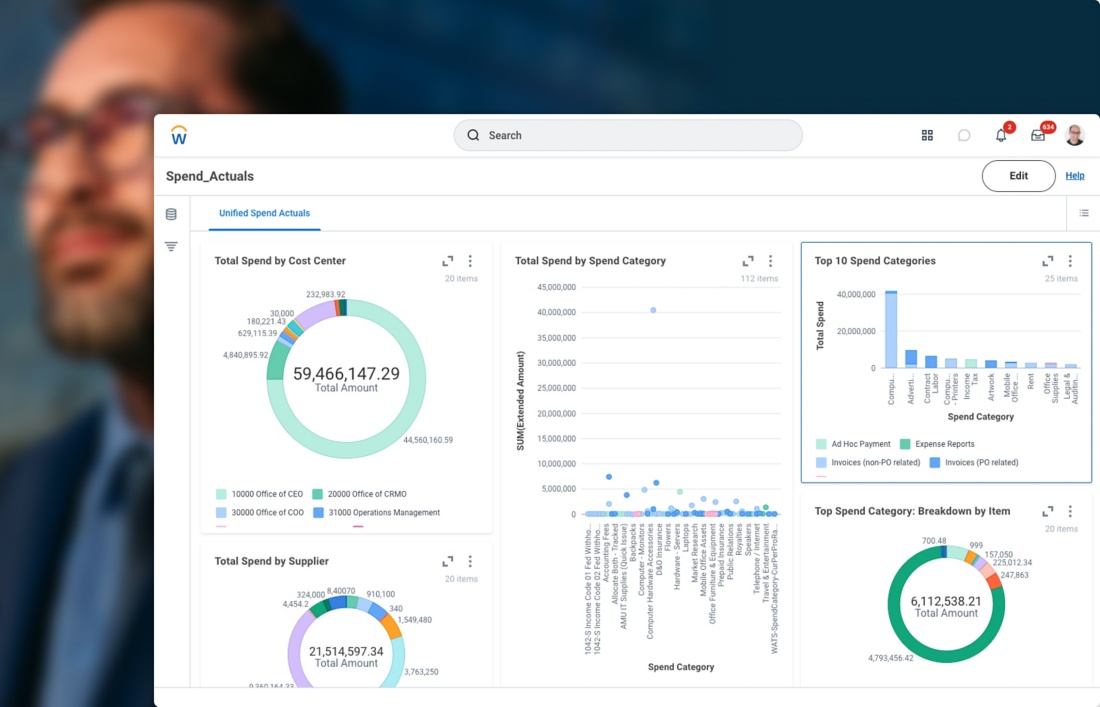Open options menu for Top Spend Category Breakdown
Viewport: 1100px width, 707px height.
[x=1070, y=511]
